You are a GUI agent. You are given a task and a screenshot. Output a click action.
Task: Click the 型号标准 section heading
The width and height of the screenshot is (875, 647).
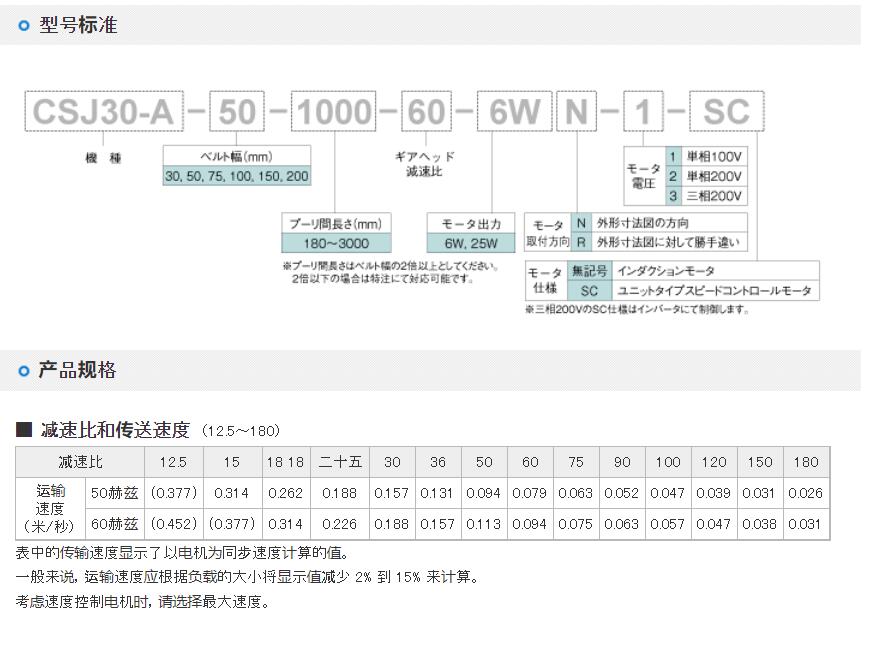(x=78, y=25)
